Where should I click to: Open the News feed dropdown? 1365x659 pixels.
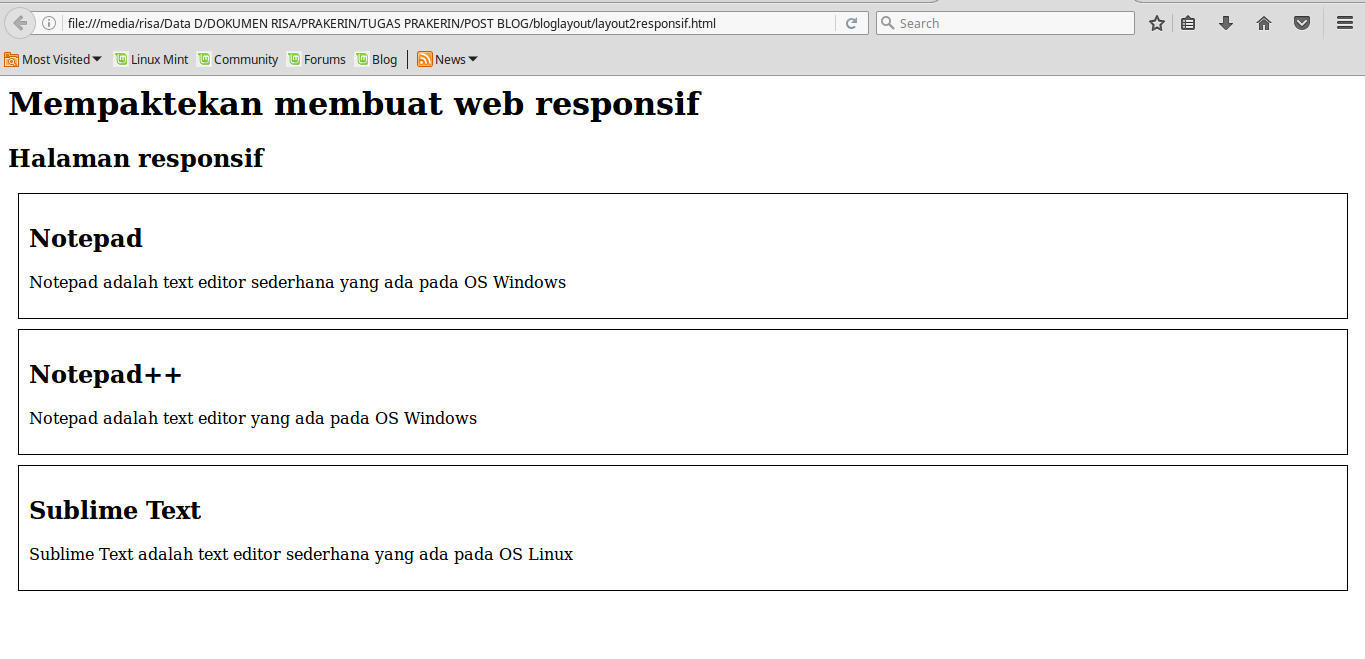coord(447,59)
